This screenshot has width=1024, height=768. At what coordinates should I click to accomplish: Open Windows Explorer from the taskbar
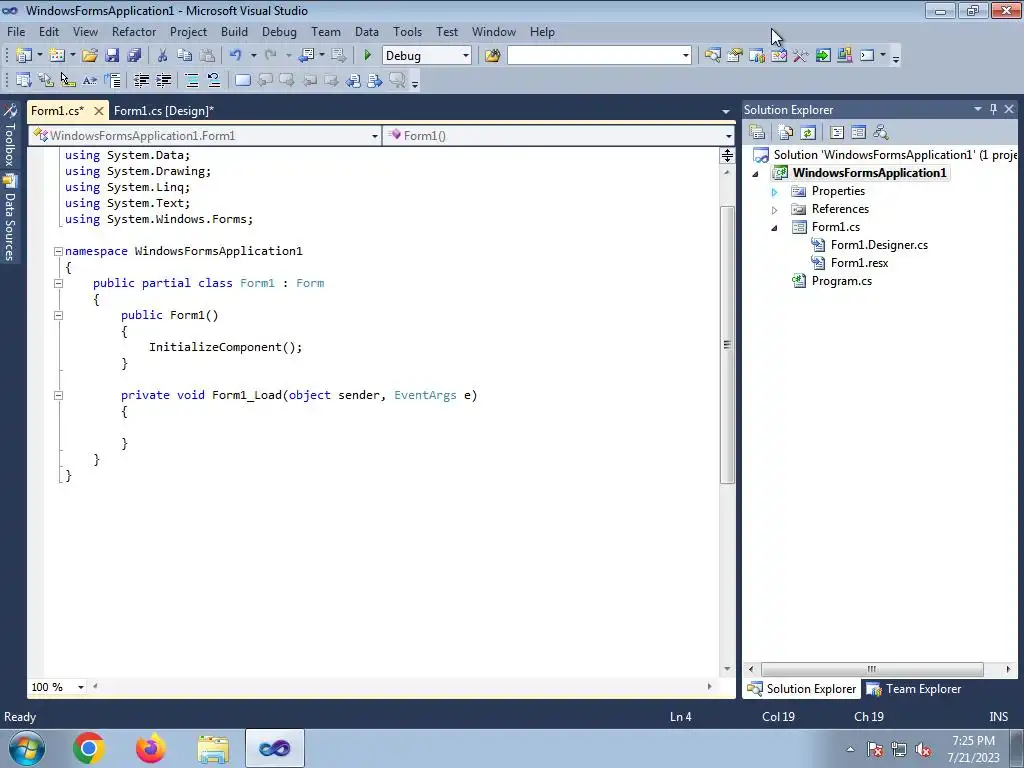coord(213,748)
